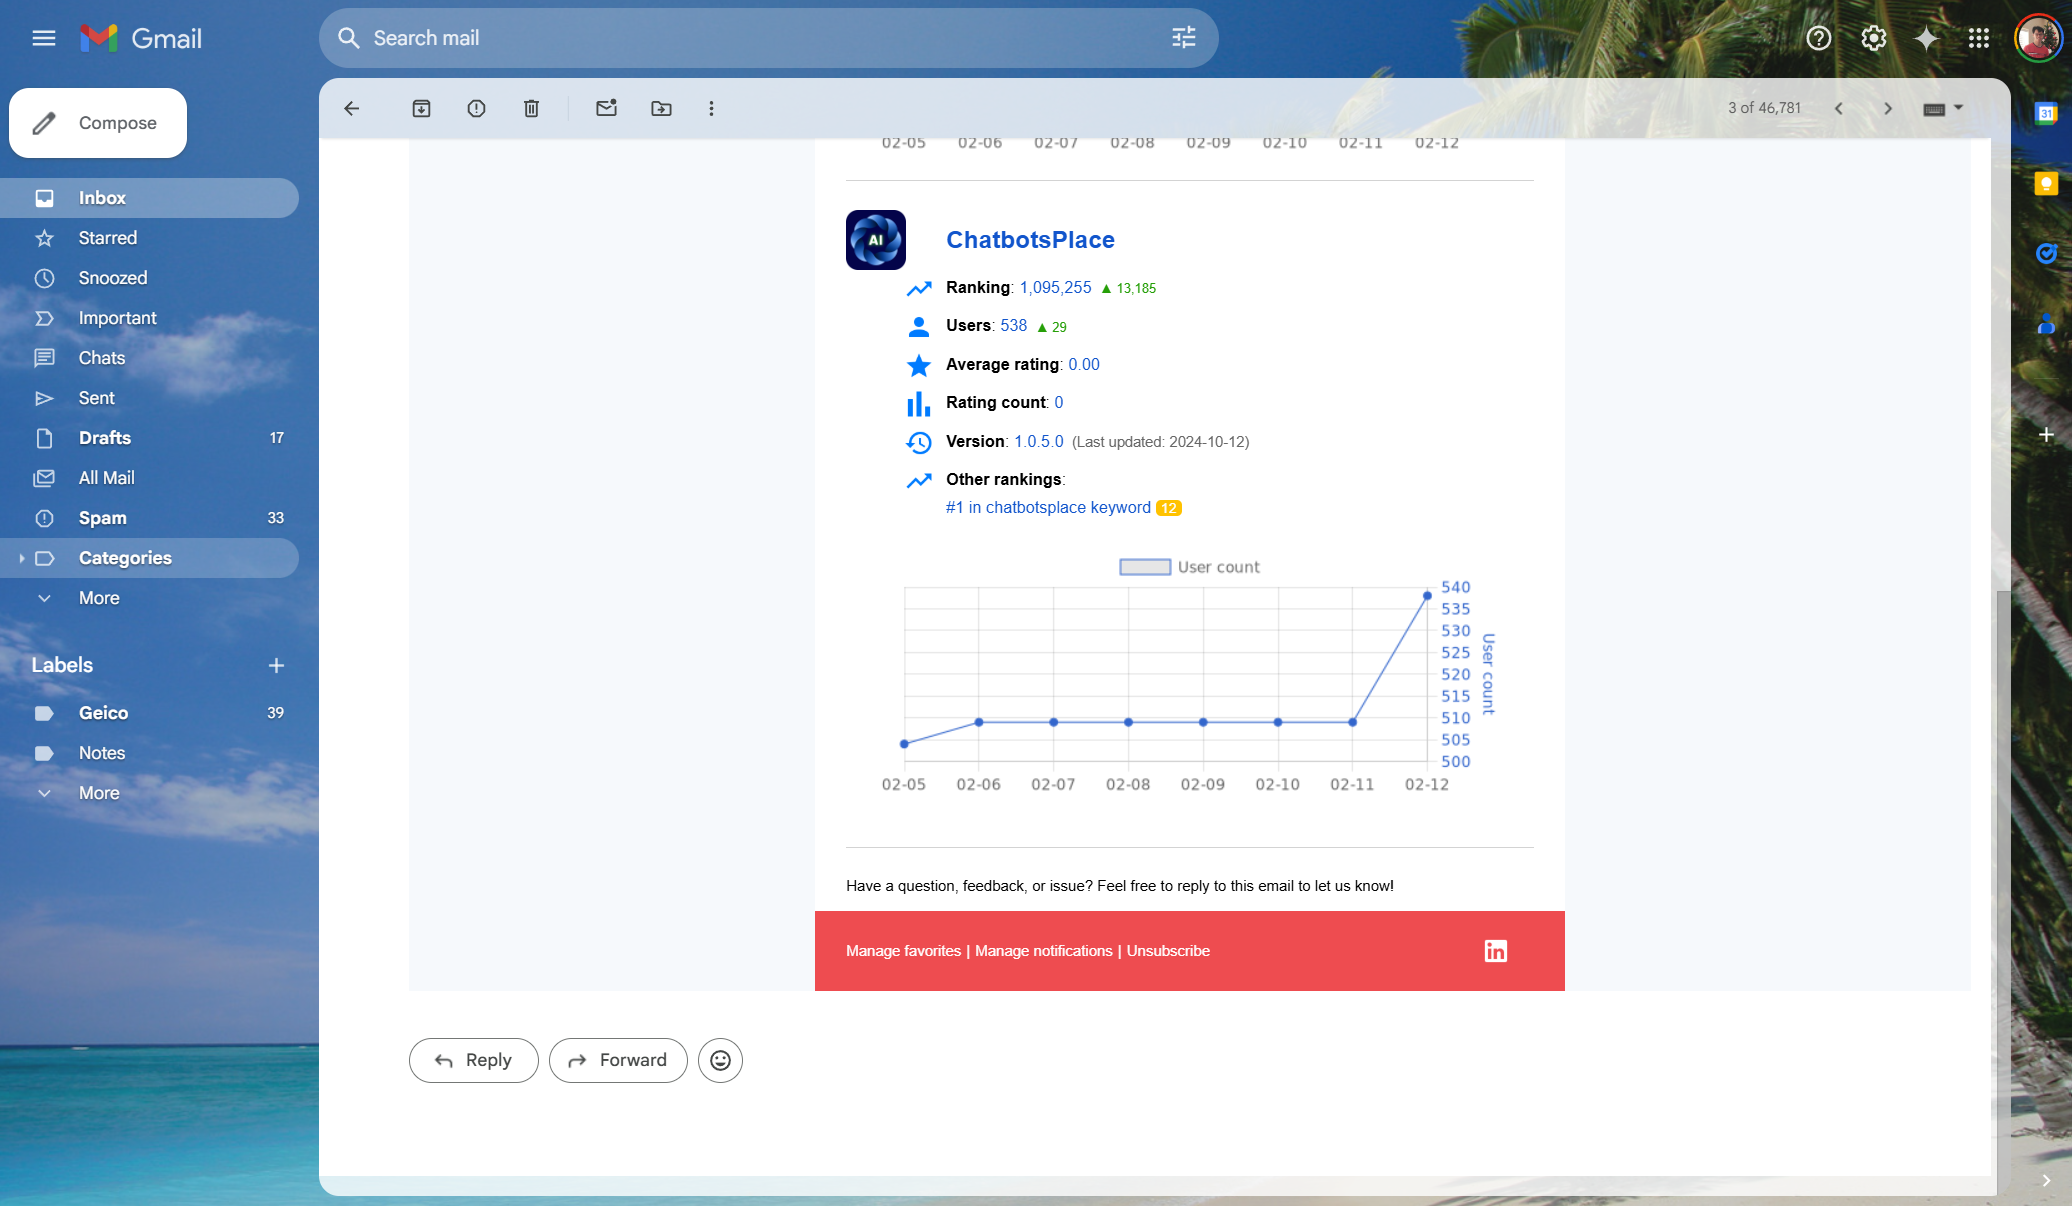Click the LinkedIn icon in footer

[x=1495, y=951]
